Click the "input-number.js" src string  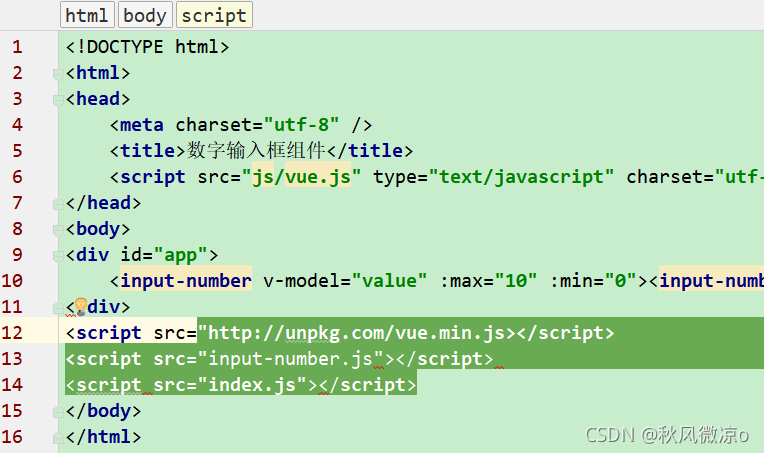290,359
